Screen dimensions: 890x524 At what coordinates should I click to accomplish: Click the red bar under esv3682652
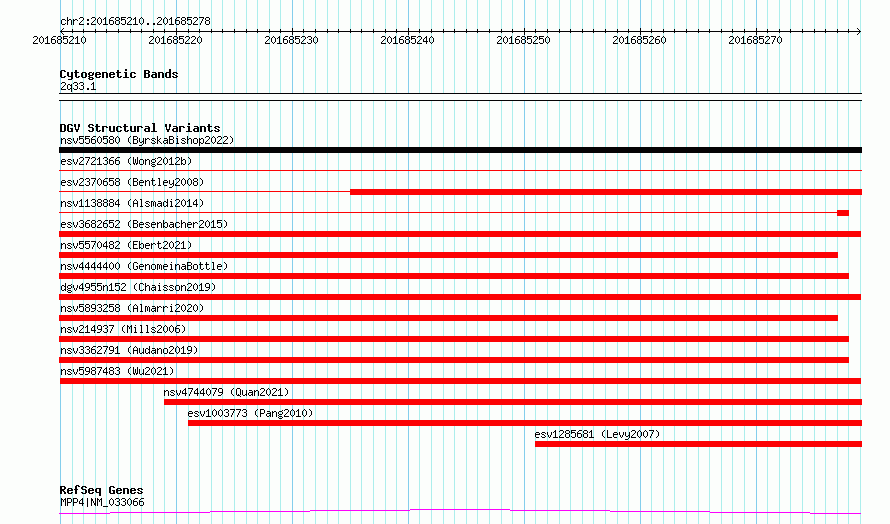[460, 234]
